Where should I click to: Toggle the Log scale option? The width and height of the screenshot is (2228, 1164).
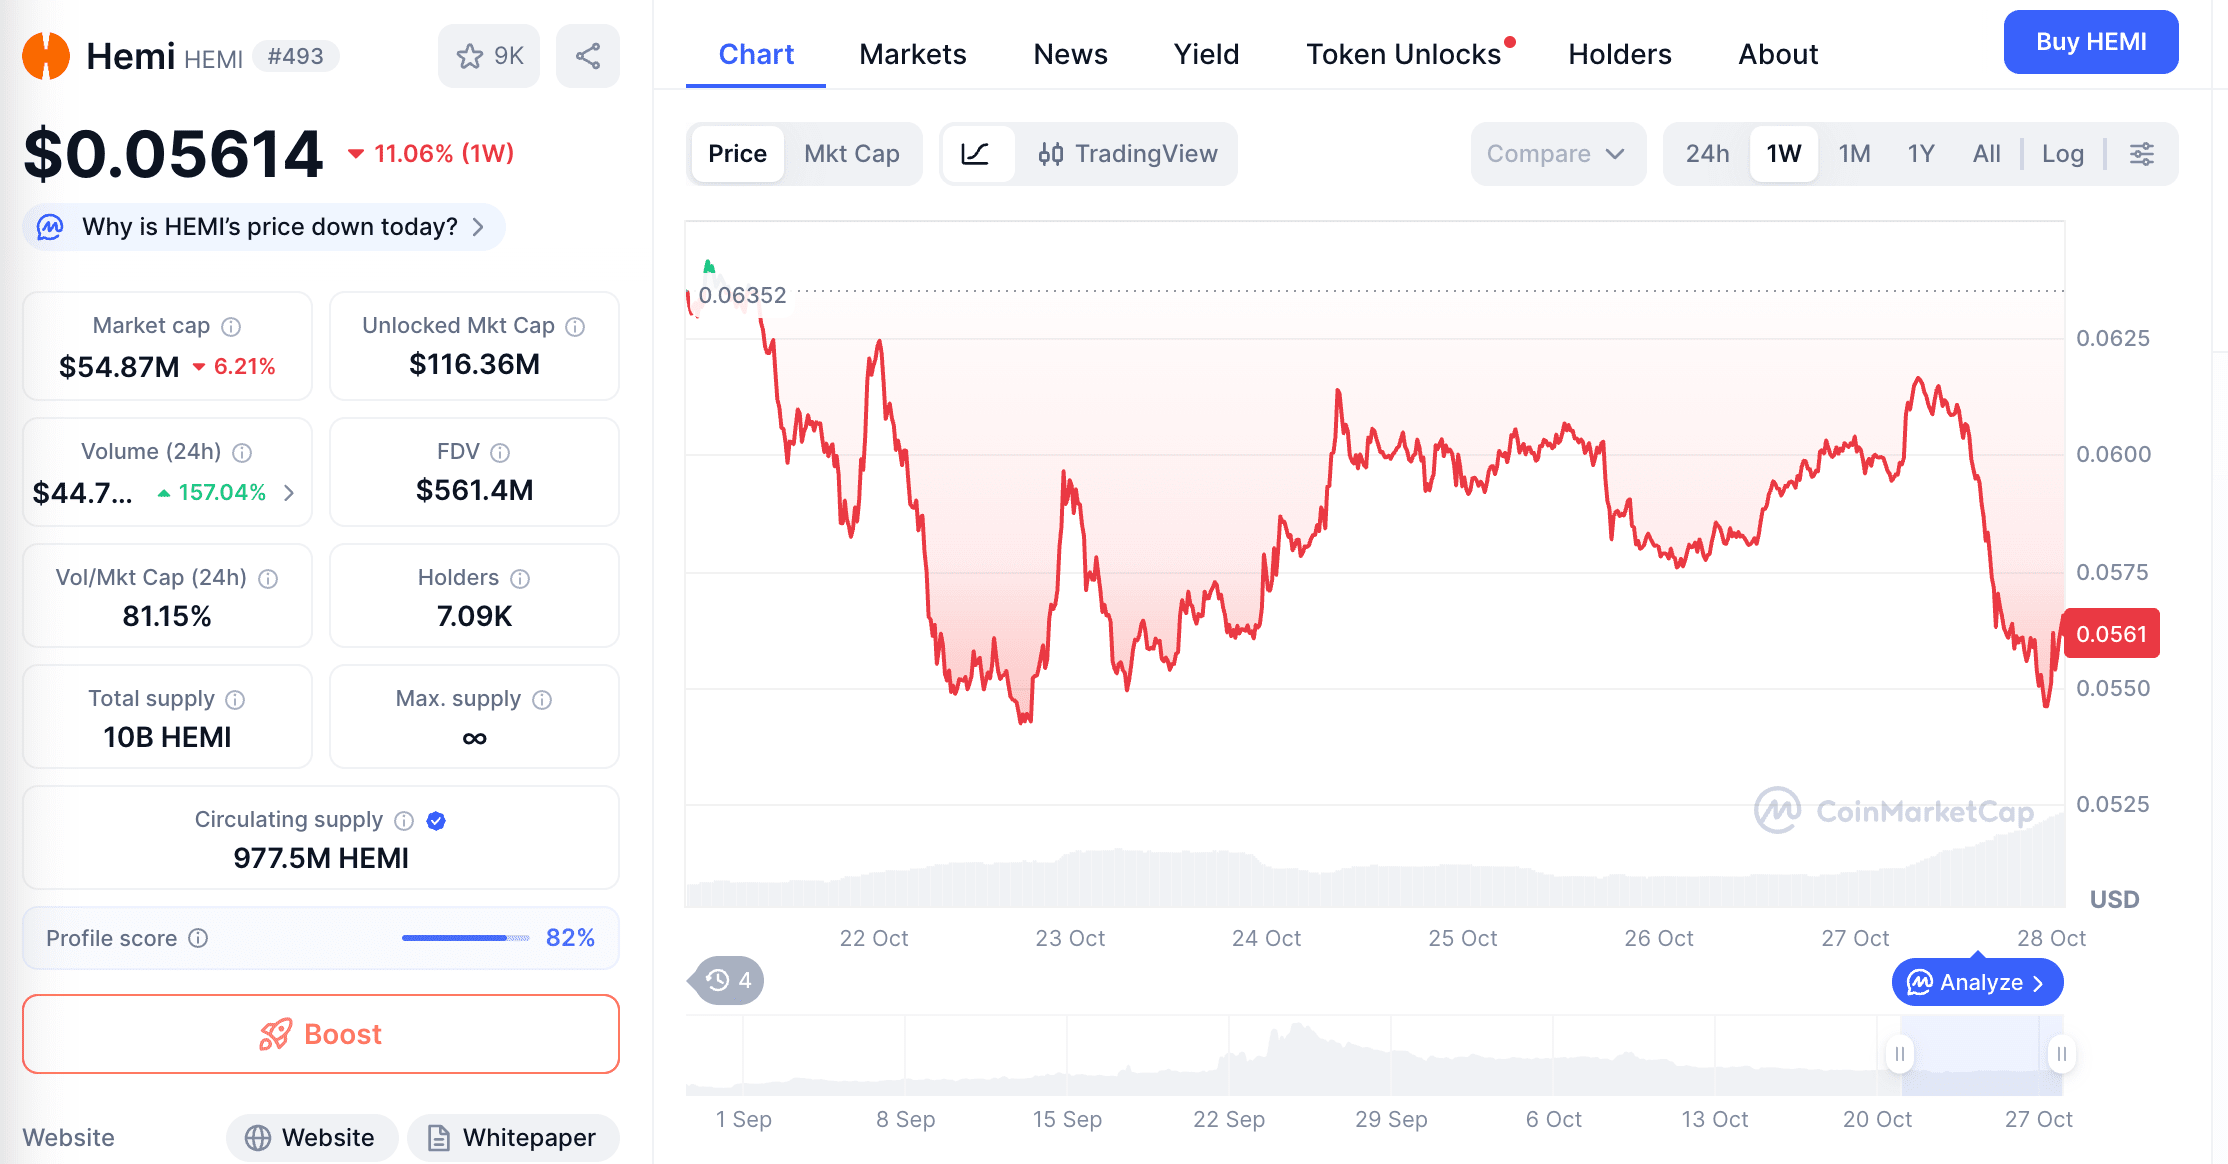[2062, 154]
